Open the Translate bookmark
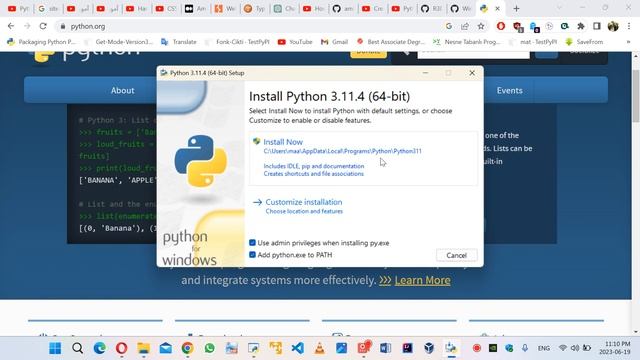The image size is (640, 360). [179, 42]
